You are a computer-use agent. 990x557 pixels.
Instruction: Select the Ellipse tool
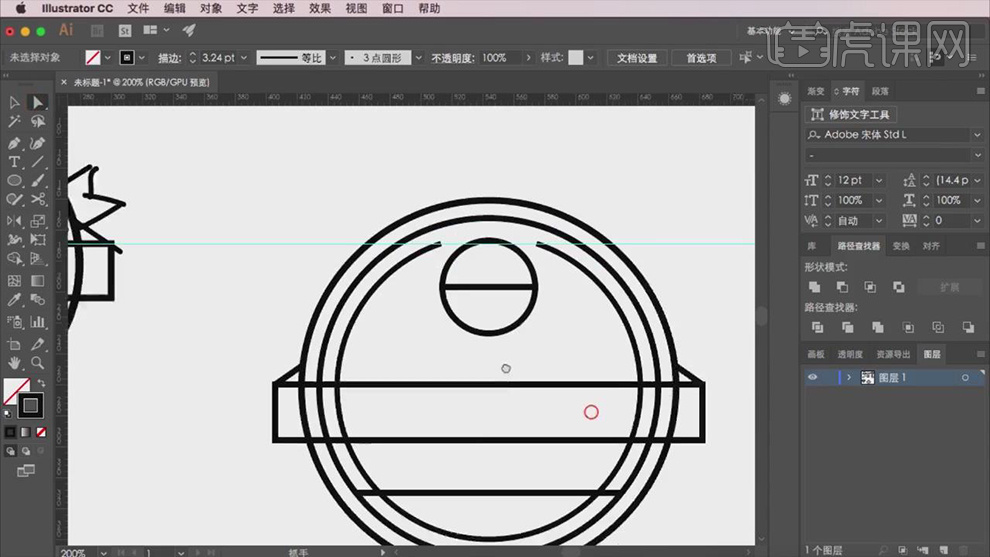14,181
